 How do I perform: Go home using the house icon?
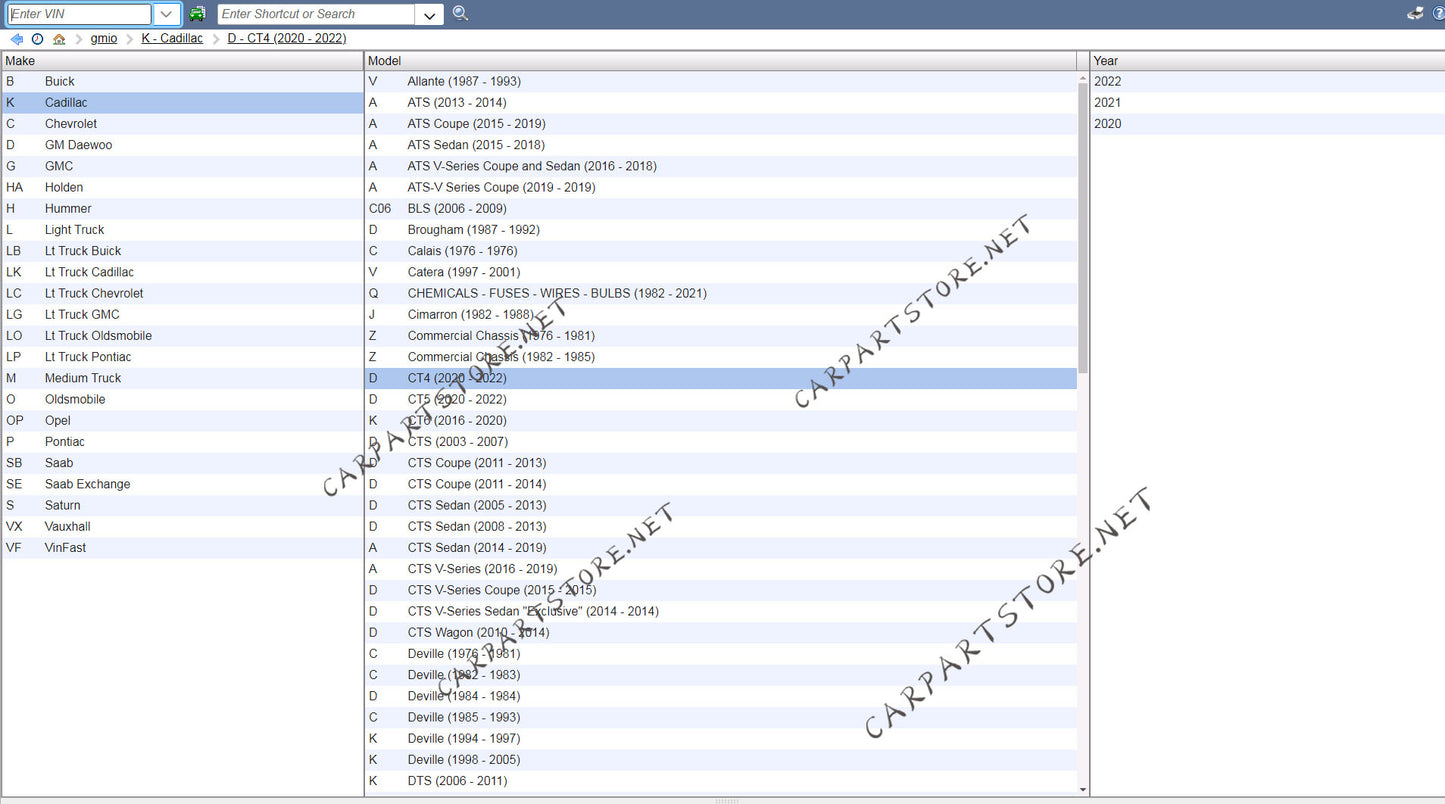59,39
